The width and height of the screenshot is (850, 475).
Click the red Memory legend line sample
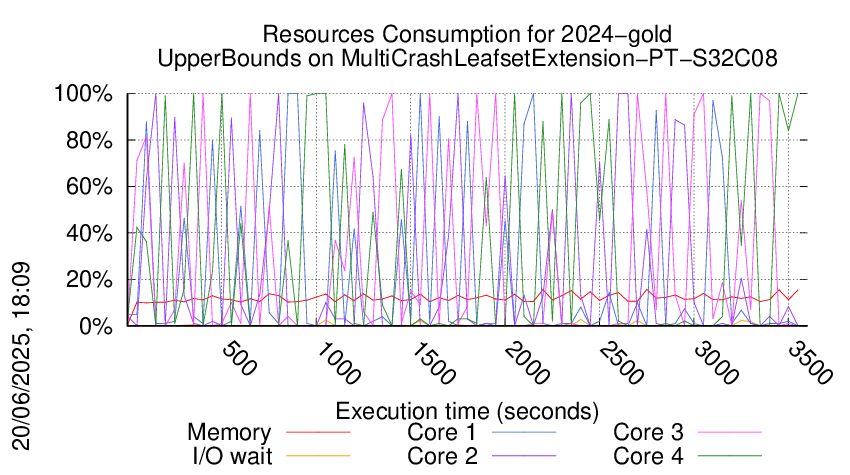coord(318,432)
